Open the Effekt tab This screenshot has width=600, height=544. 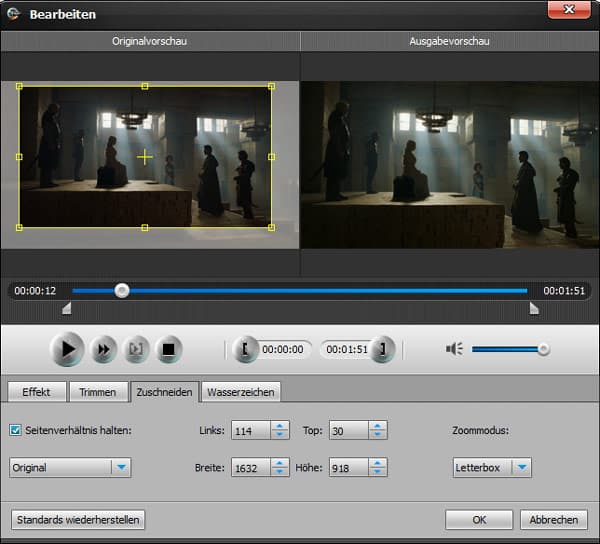coord(36,392)
